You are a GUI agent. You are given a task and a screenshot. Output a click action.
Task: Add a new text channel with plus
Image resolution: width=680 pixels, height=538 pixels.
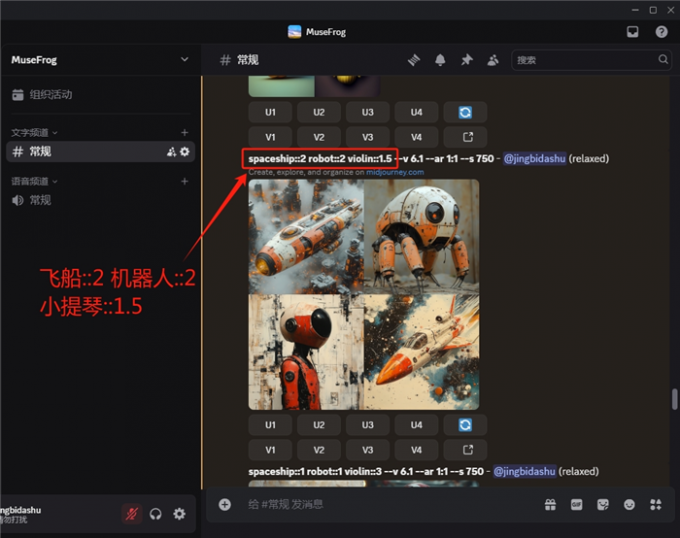click(185, 132)
